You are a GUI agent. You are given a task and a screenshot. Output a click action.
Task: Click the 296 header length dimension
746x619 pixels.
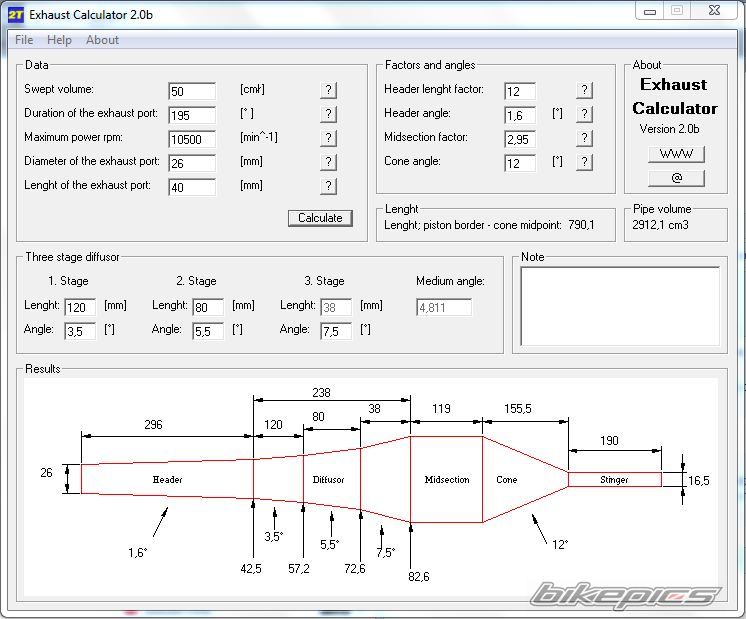153,425
